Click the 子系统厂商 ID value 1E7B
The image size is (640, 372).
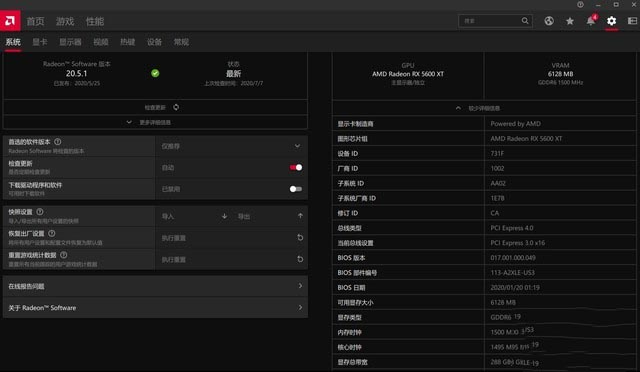coord(497,198)
